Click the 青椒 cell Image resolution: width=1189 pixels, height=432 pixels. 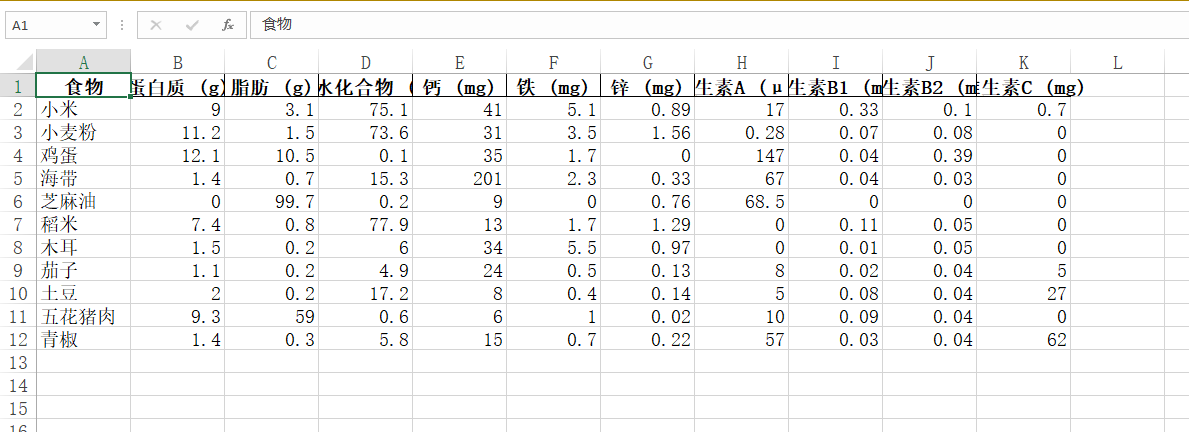click(x=83, y=340)
